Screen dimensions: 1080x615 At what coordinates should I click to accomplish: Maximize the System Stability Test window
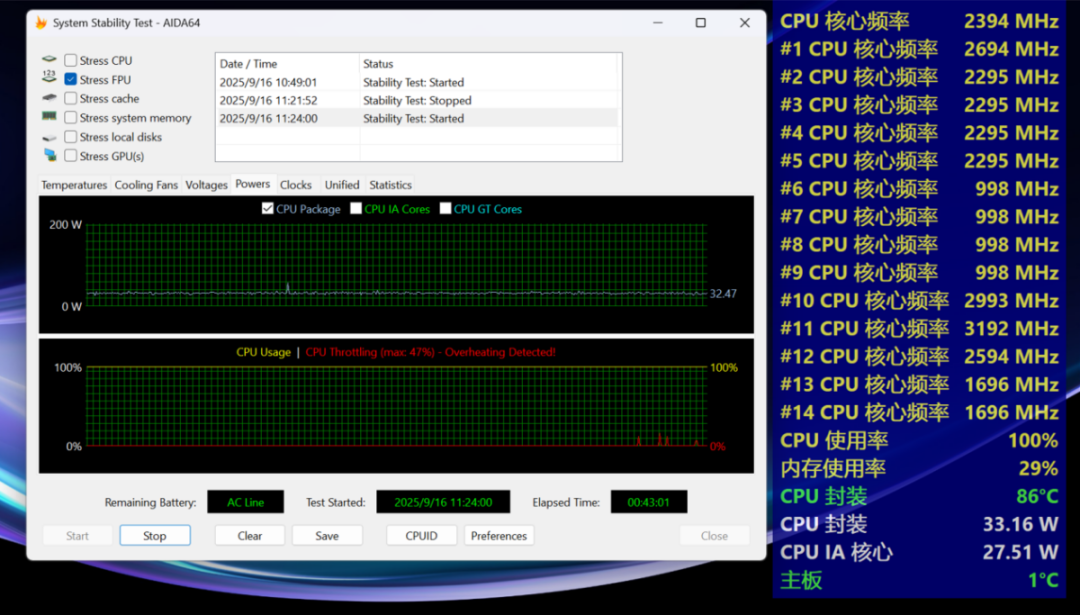tap(700, 23)
